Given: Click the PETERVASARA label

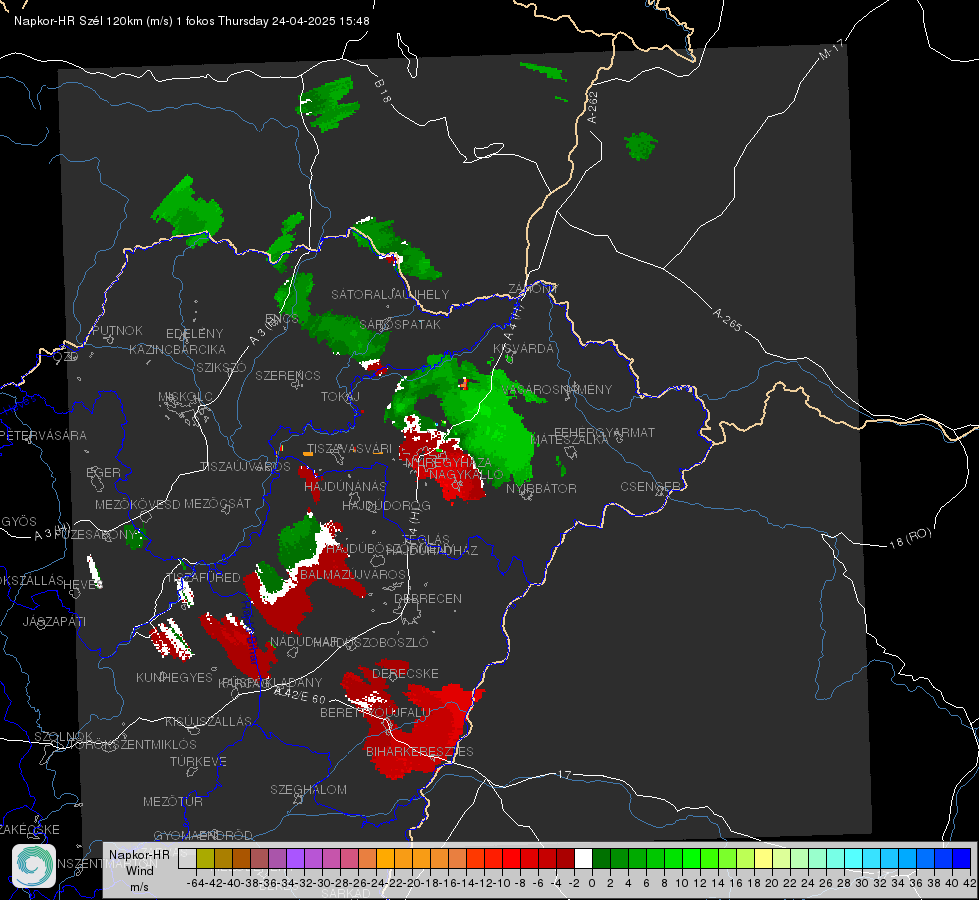Looking at the screenshot, I should [x=43, y=435].
